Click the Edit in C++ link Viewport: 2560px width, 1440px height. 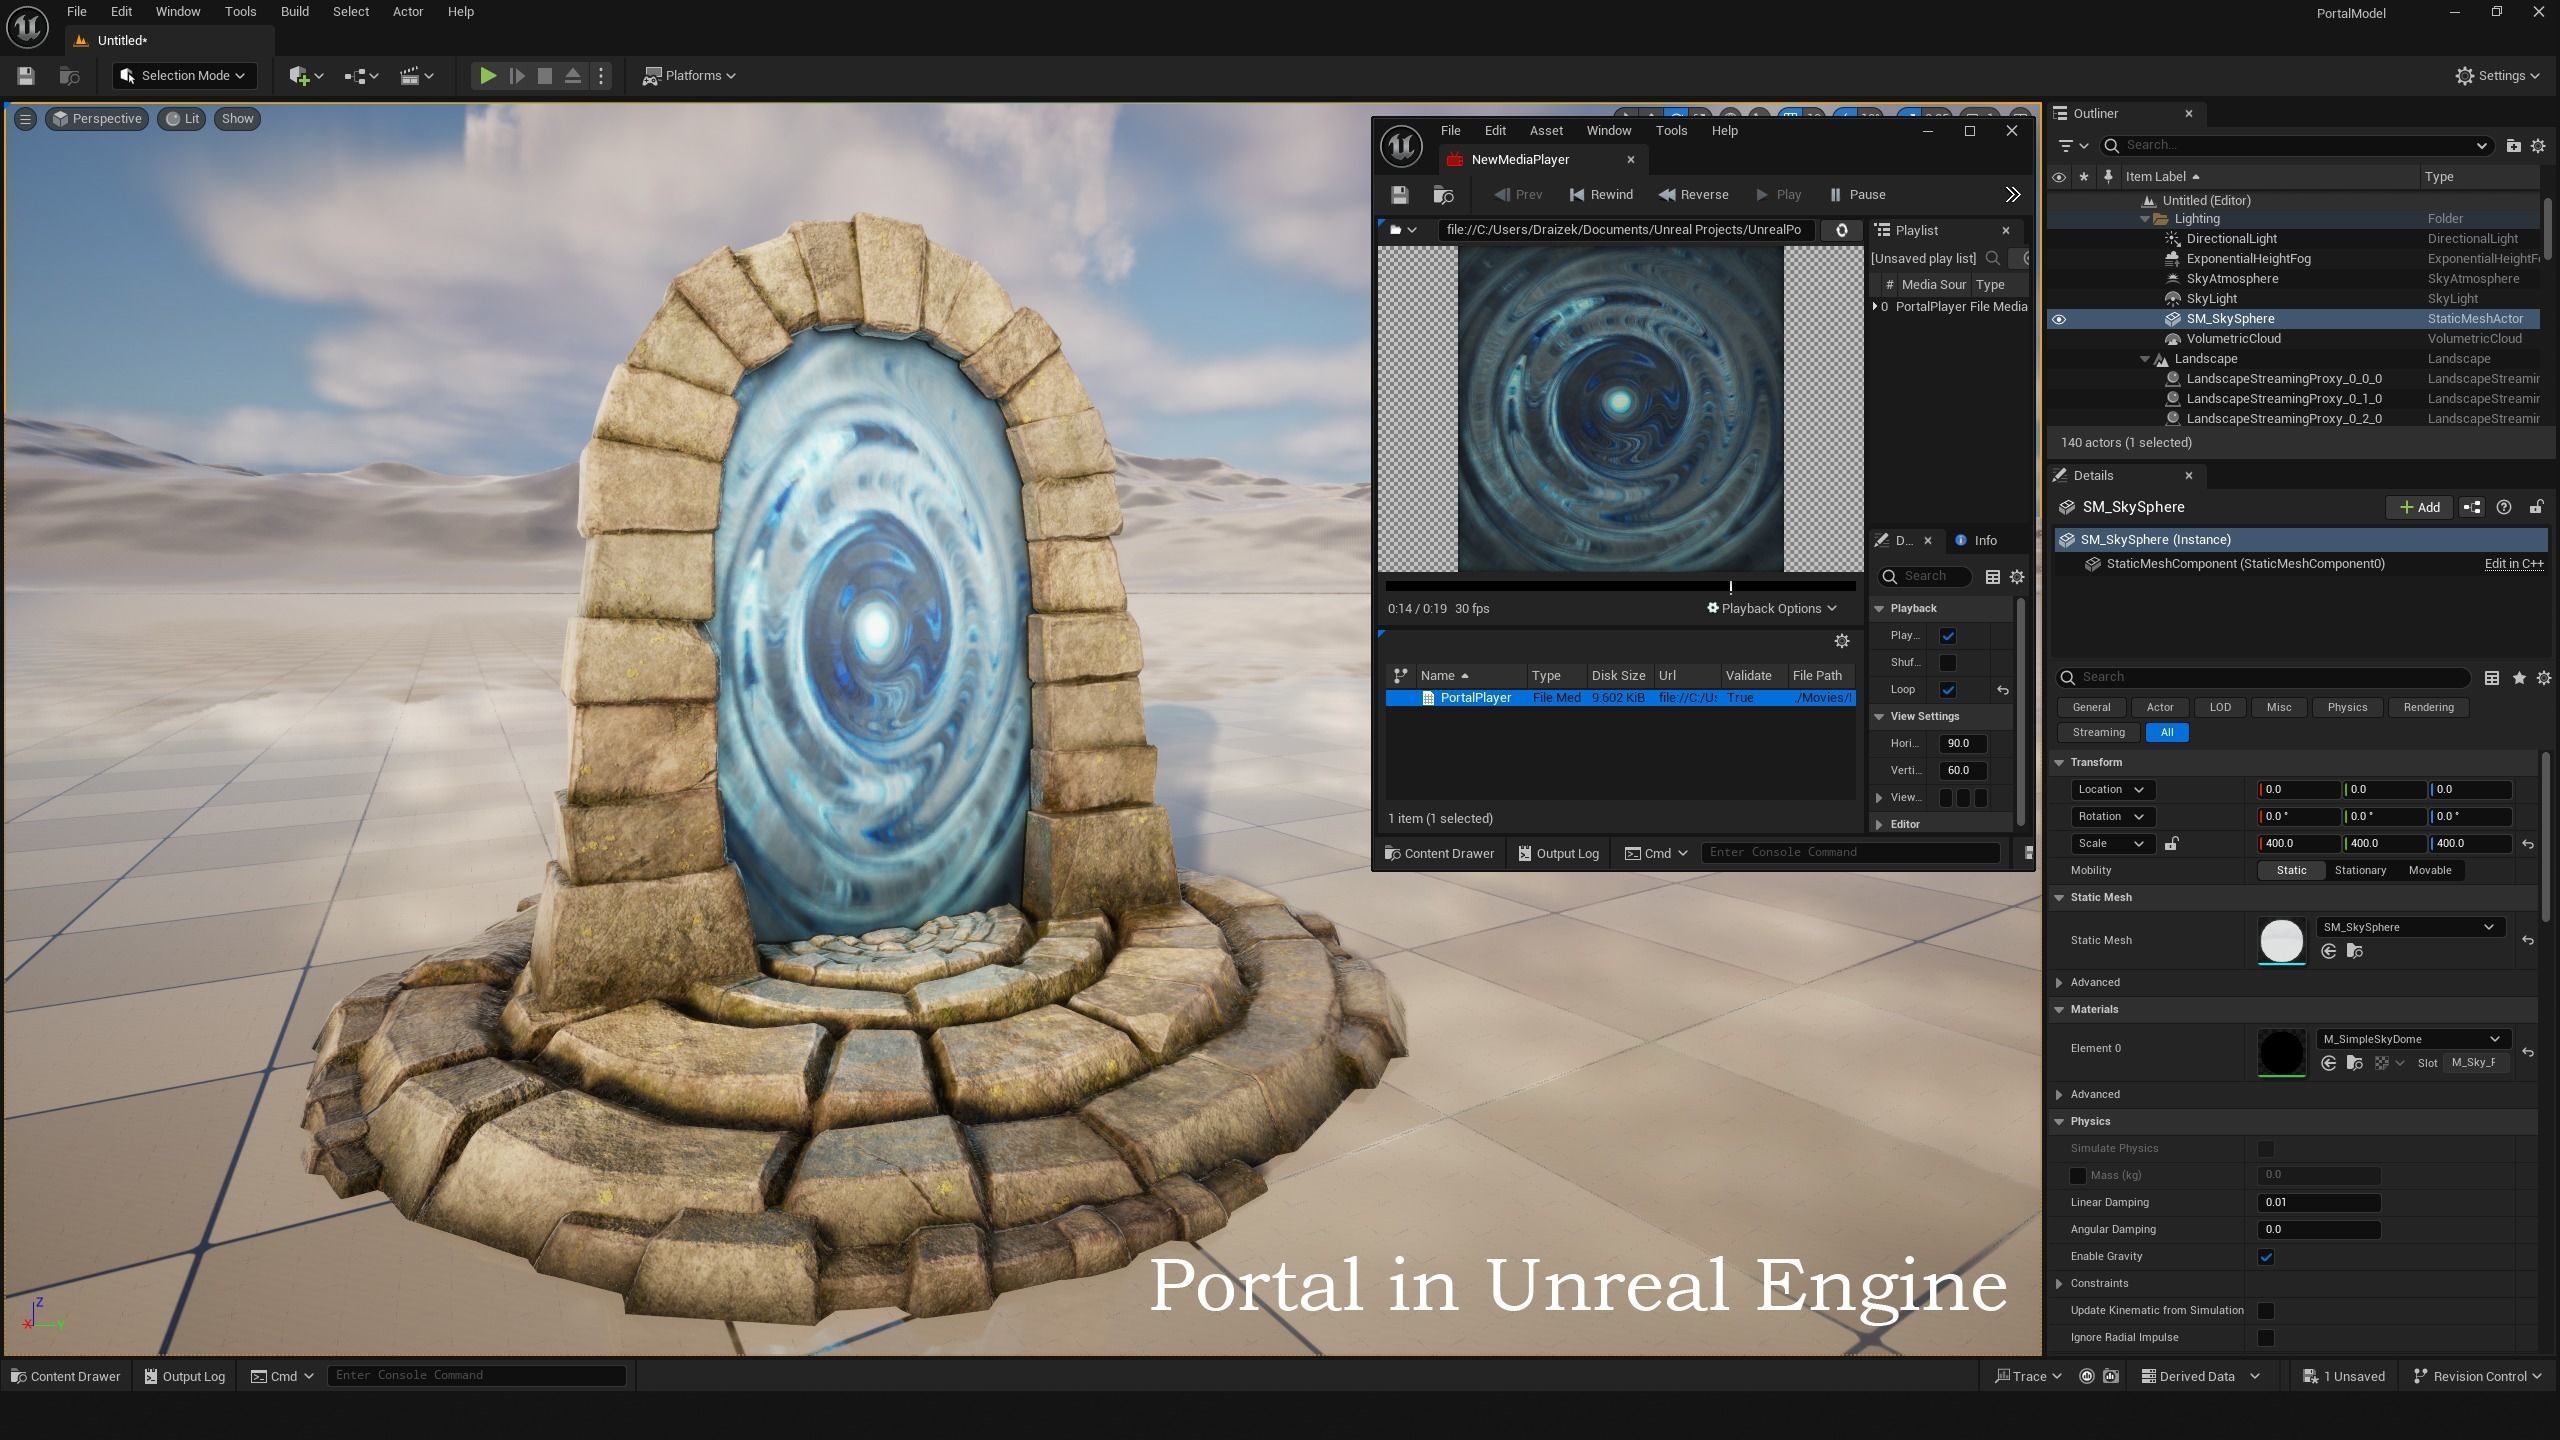pos(2514,564)
